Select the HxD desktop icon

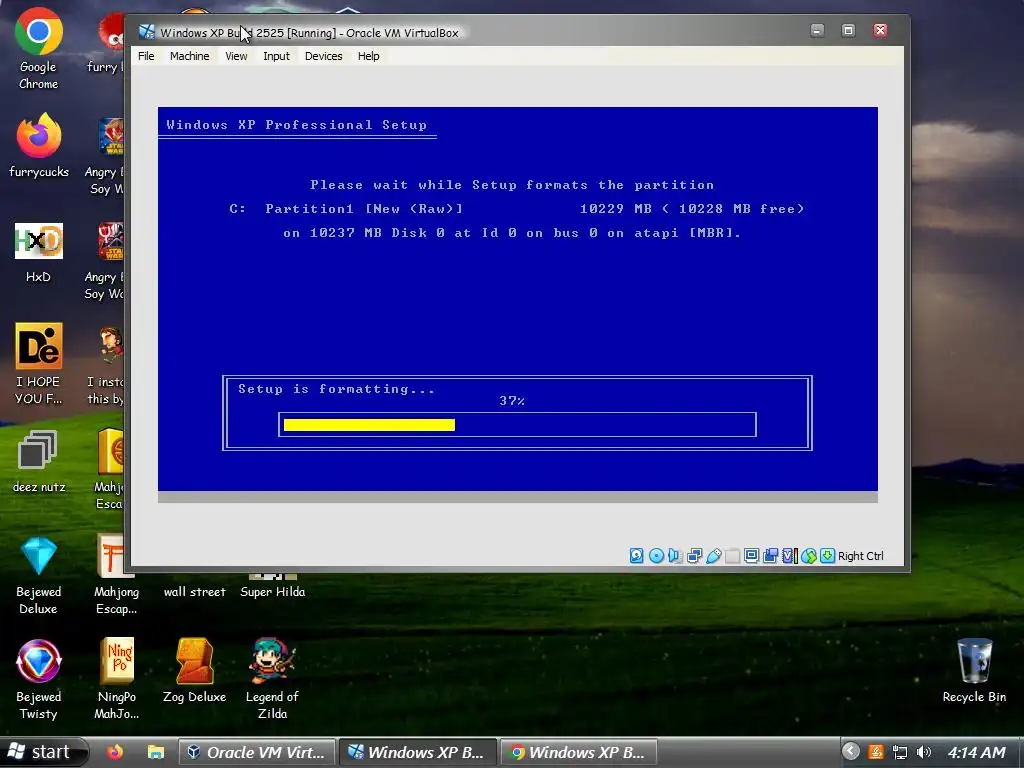click(39, 253)
